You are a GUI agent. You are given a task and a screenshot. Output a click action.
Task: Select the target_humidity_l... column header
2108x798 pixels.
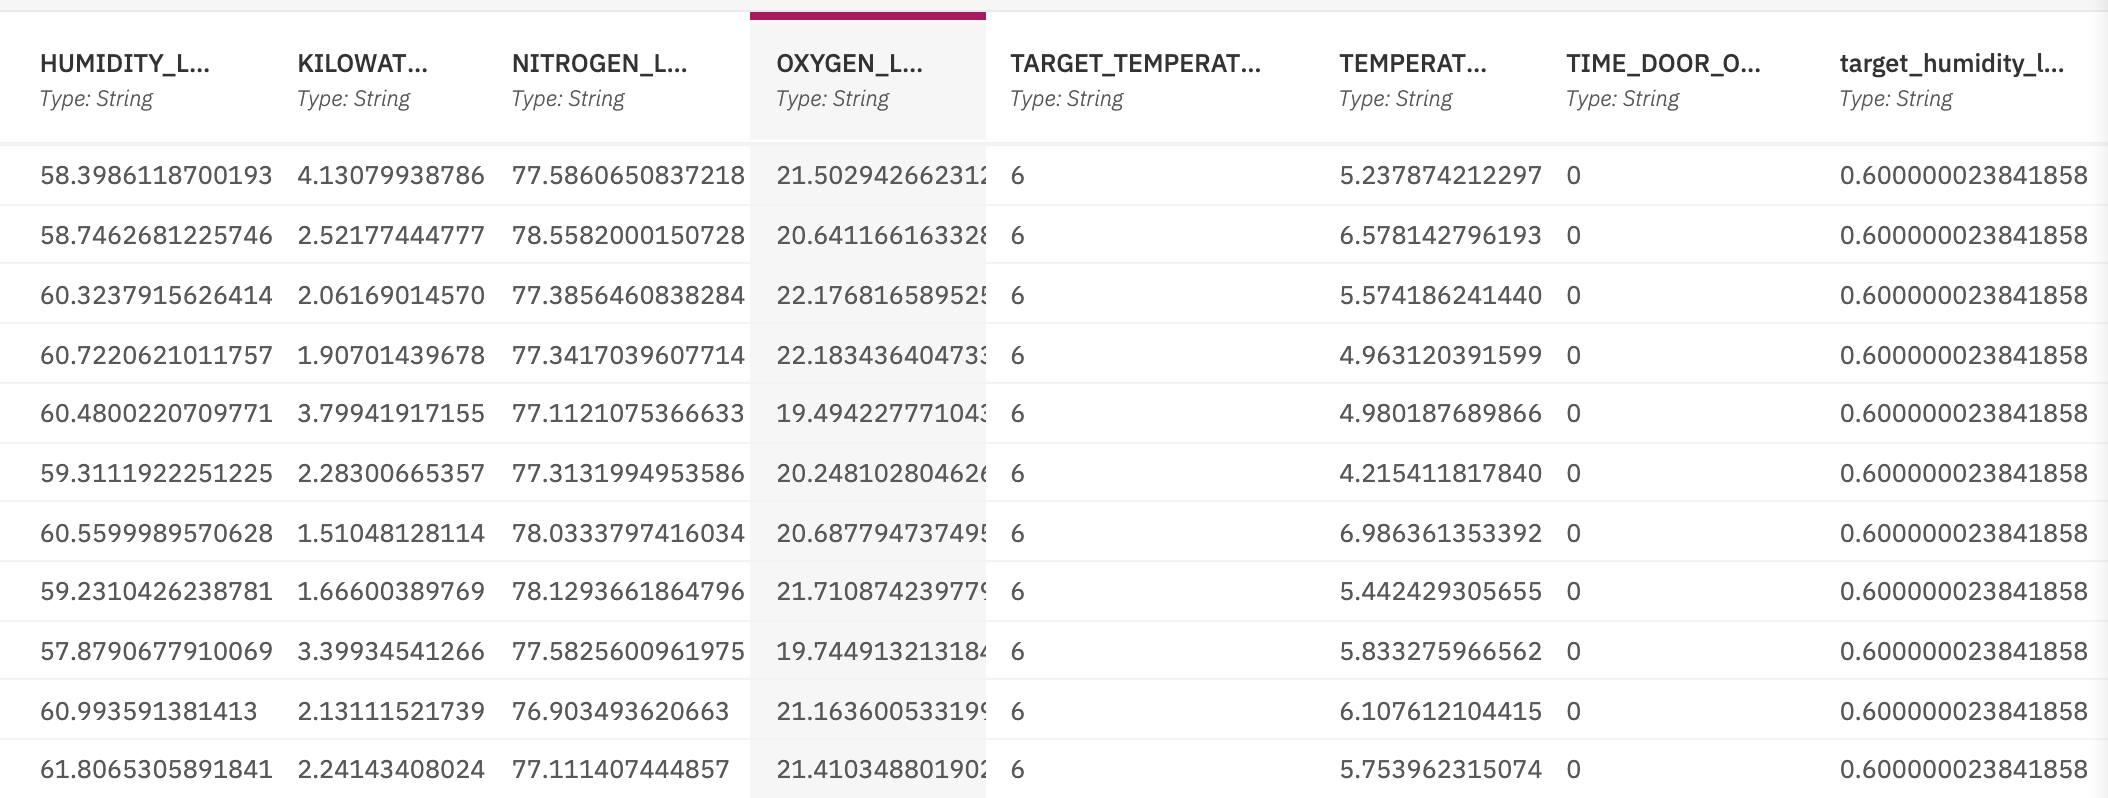tap(1951, 64)
